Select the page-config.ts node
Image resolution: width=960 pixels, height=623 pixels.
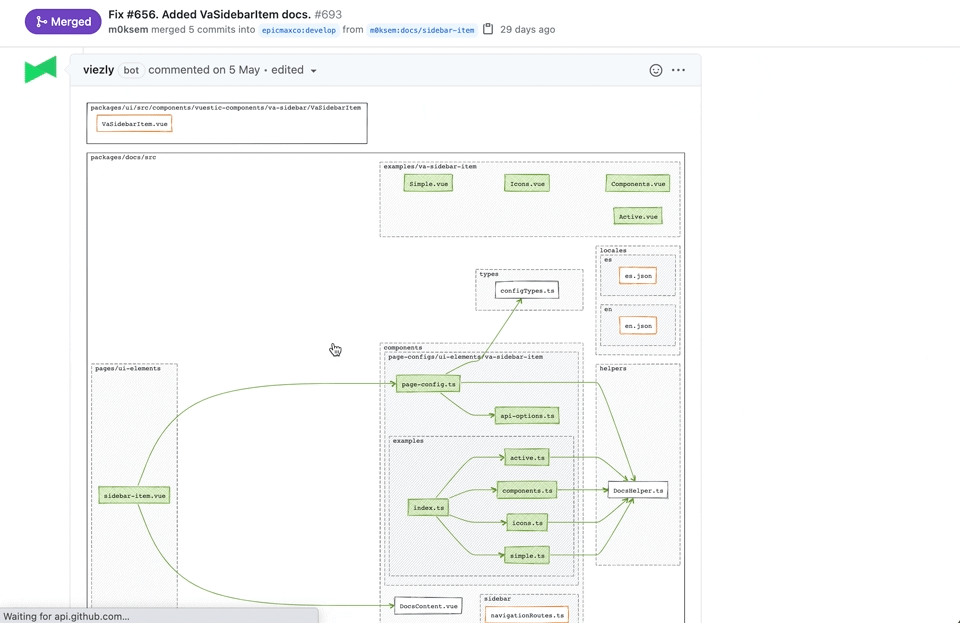428,384
